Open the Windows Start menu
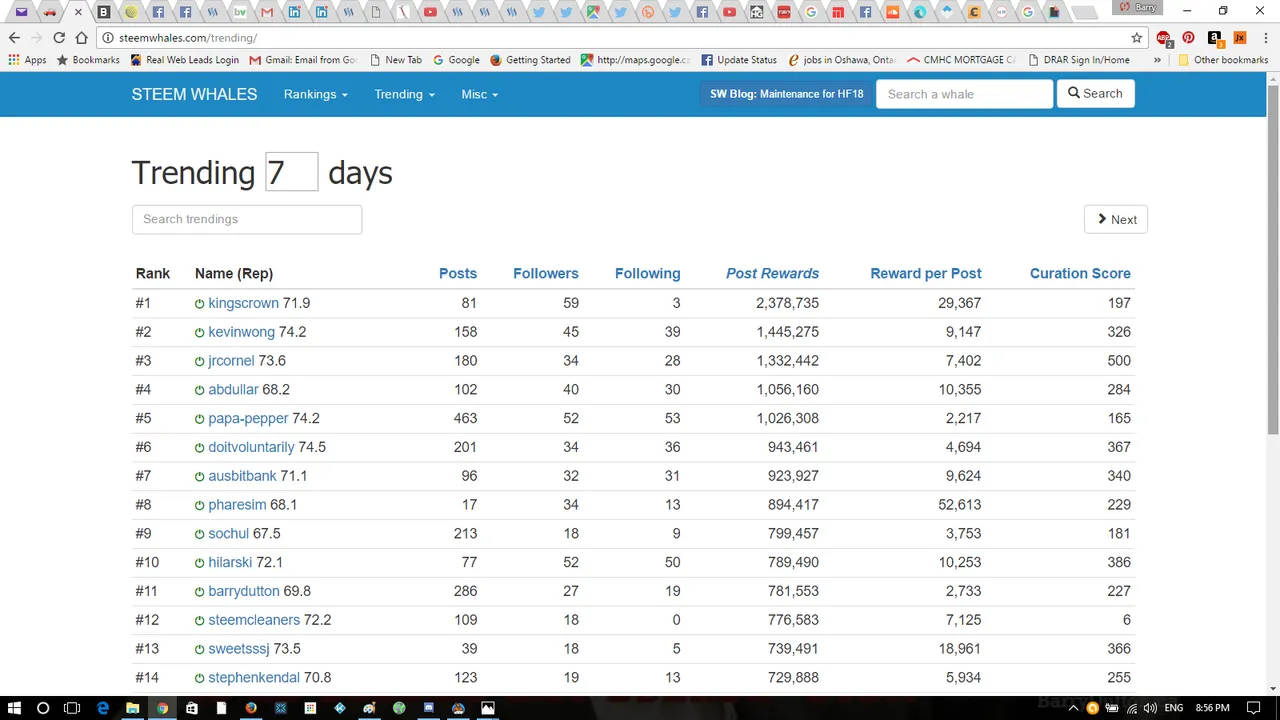The image size is (1280, 720). 14,708
